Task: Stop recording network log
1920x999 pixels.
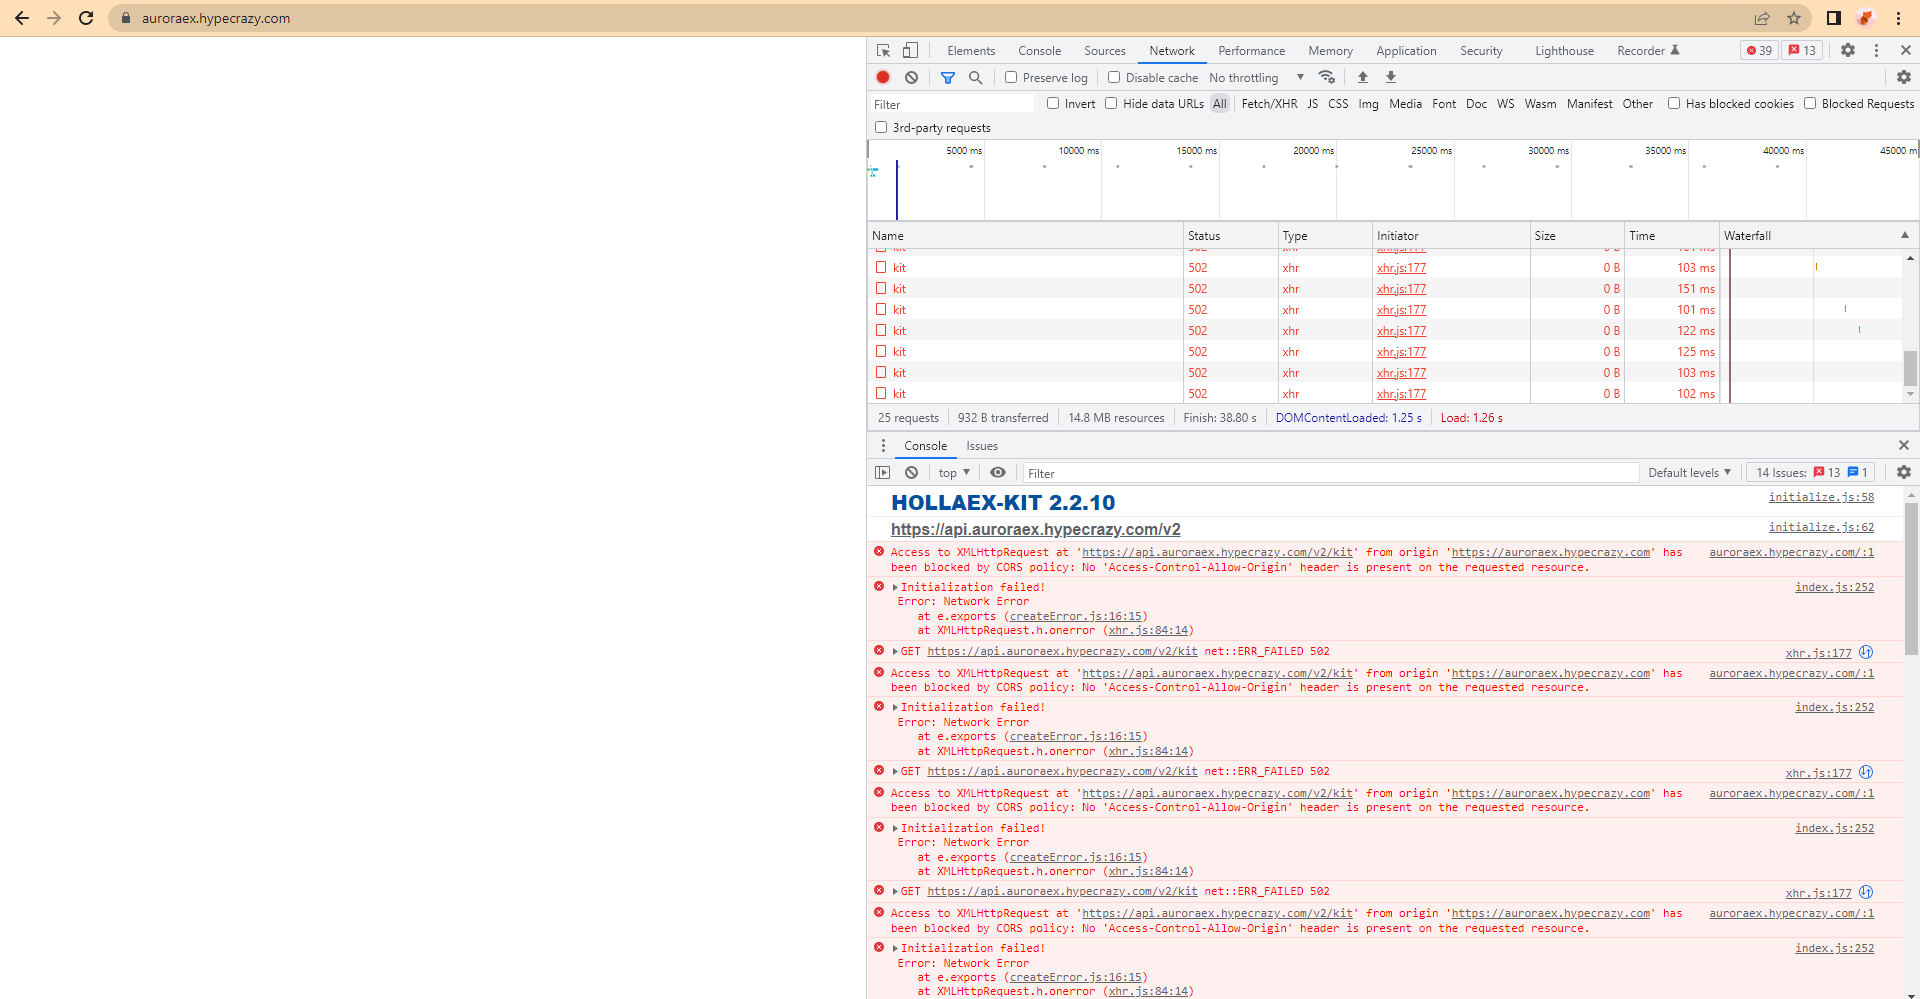Action: click(883, 77)
